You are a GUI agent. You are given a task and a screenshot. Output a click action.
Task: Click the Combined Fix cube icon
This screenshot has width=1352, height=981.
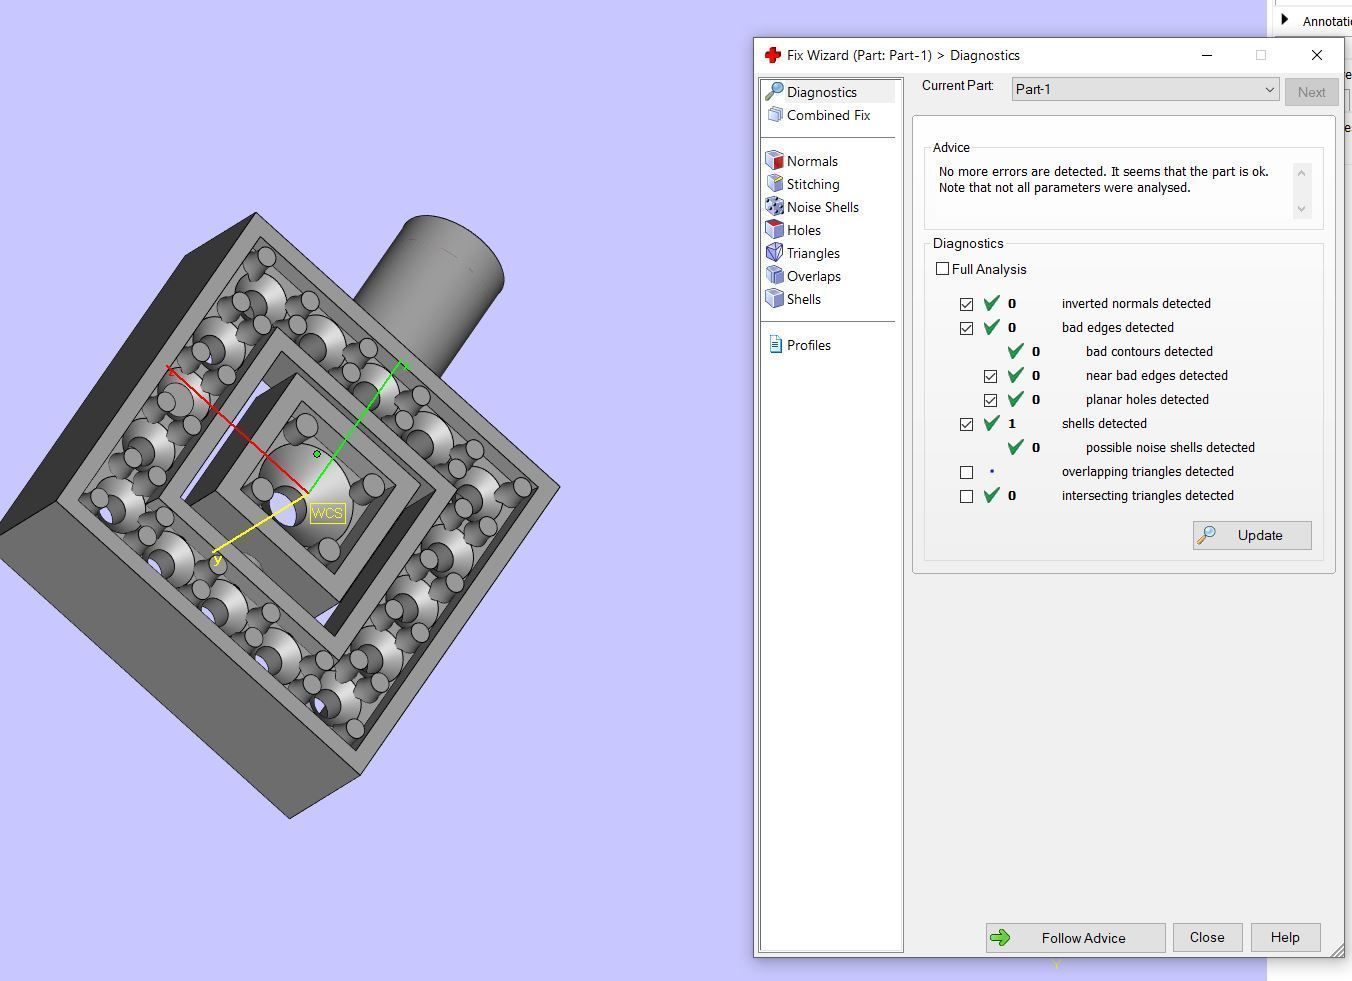point(775,115)
